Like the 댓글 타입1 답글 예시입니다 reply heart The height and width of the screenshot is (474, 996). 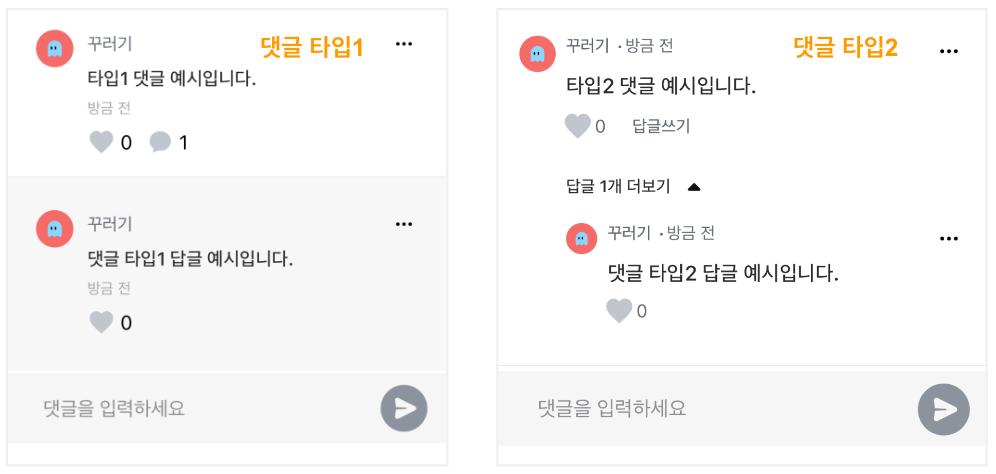pos(101,322)
